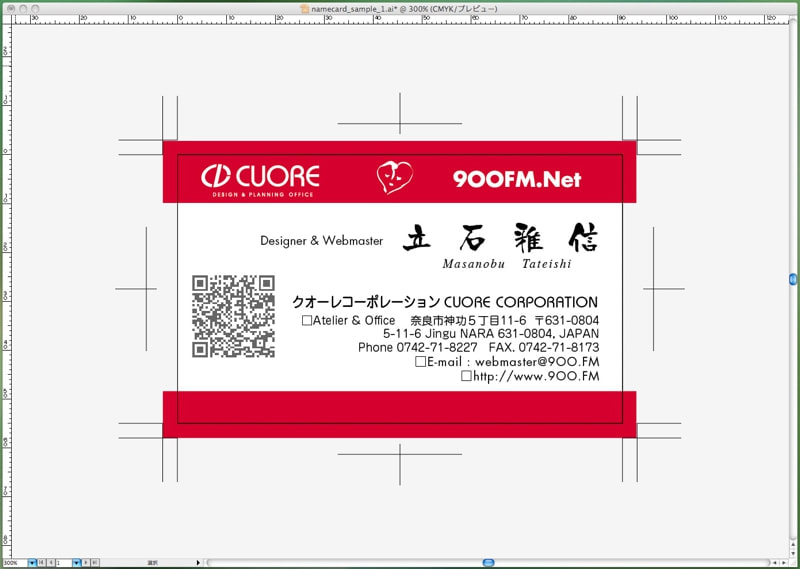Select the 立石雅信 calligraphy name
Viewport: 800px width, 569px height.
tap(500, 238)
